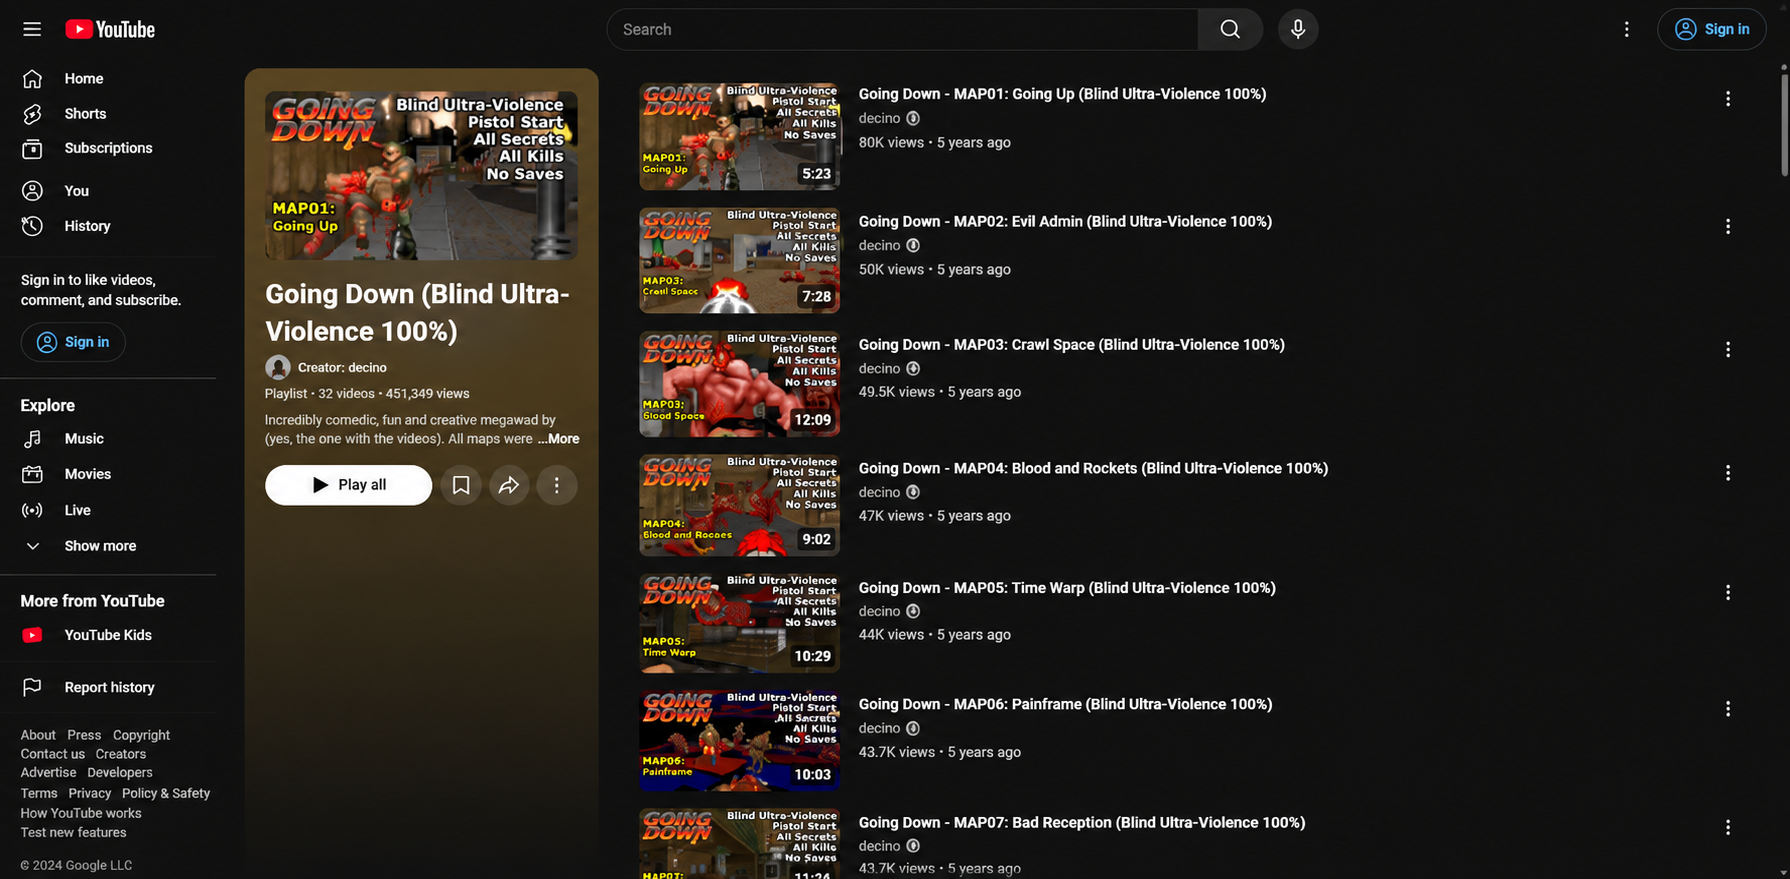Open MAP06 Painframe thumbnail
This screenshot has width=1790, height=879.
(740, 741)
